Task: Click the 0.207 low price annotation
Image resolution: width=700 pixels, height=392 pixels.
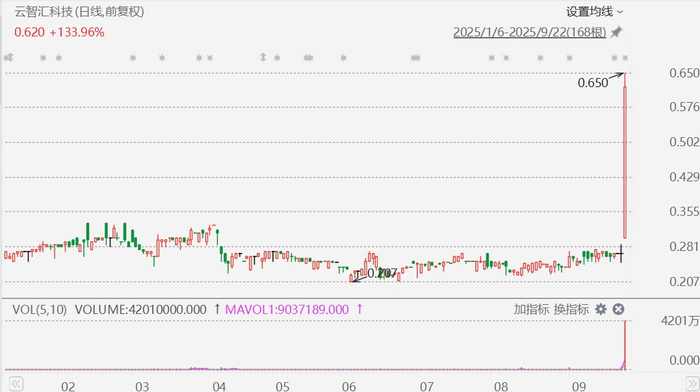Action: 382,273
